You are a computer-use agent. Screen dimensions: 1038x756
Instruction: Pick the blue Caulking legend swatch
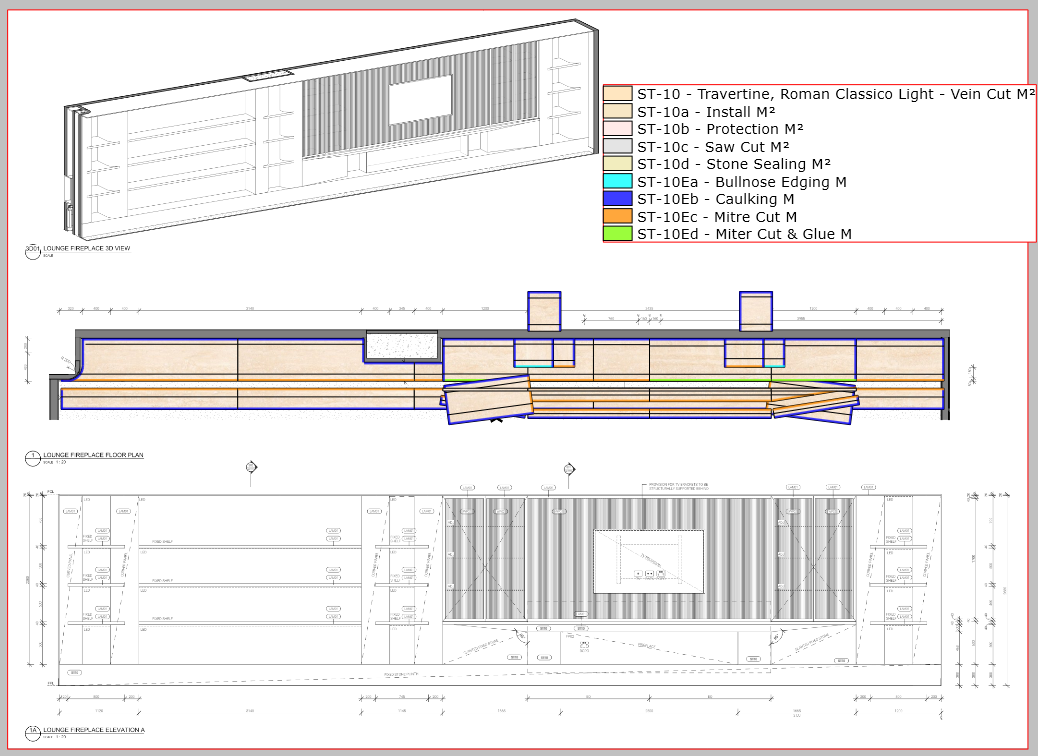(618, 199)
